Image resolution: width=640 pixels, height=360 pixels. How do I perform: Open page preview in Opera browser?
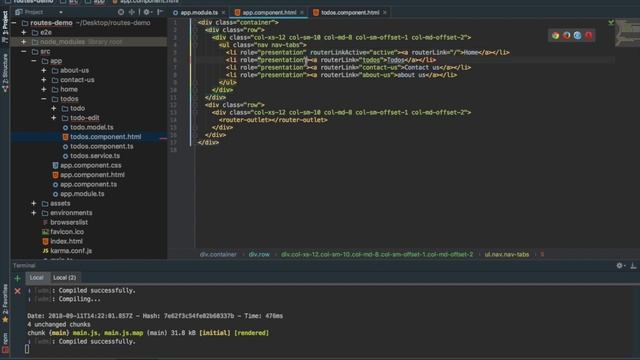pos(588,36)
